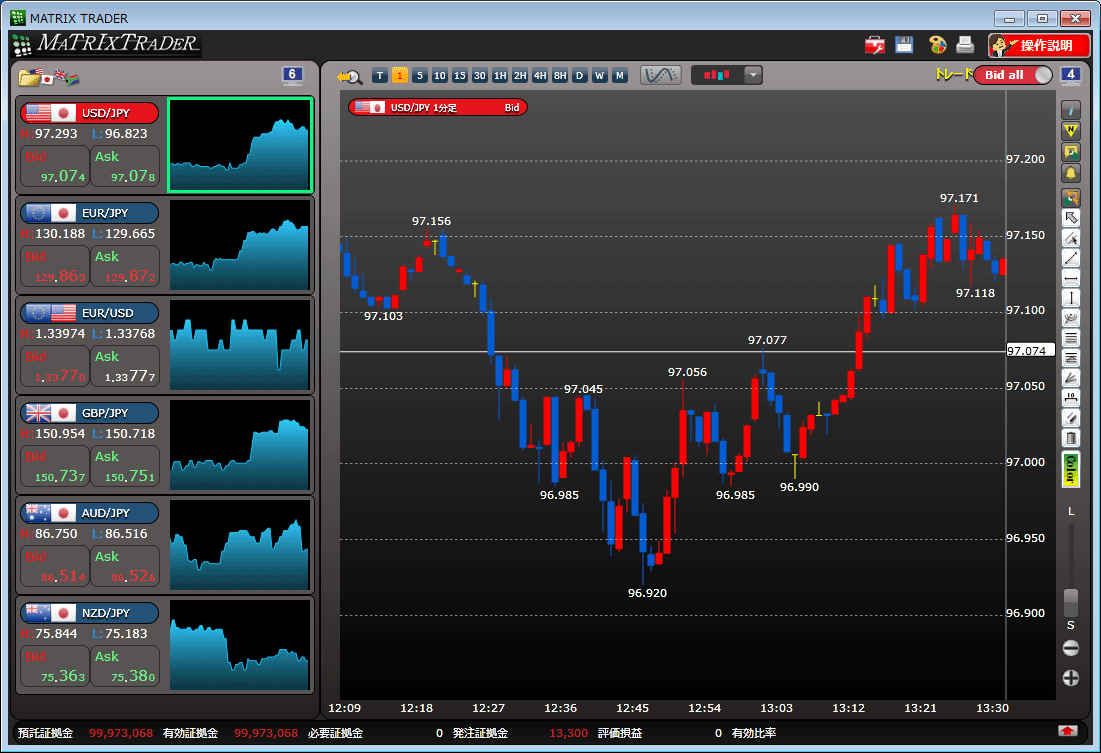Click the blue floppy disk save icon
This screenshot has height=753, width=1101.
[x=904, y=45]
